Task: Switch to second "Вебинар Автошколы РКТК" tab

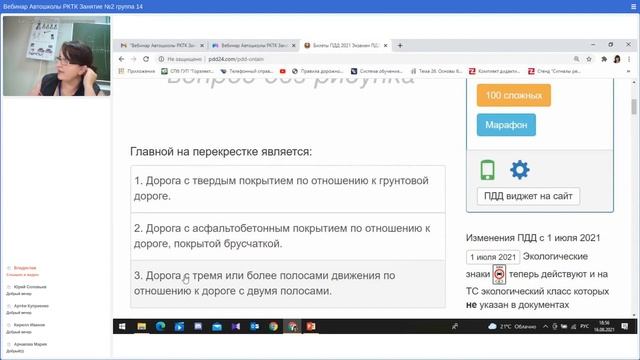Action: pyautogui.click(x=254, y=45)
